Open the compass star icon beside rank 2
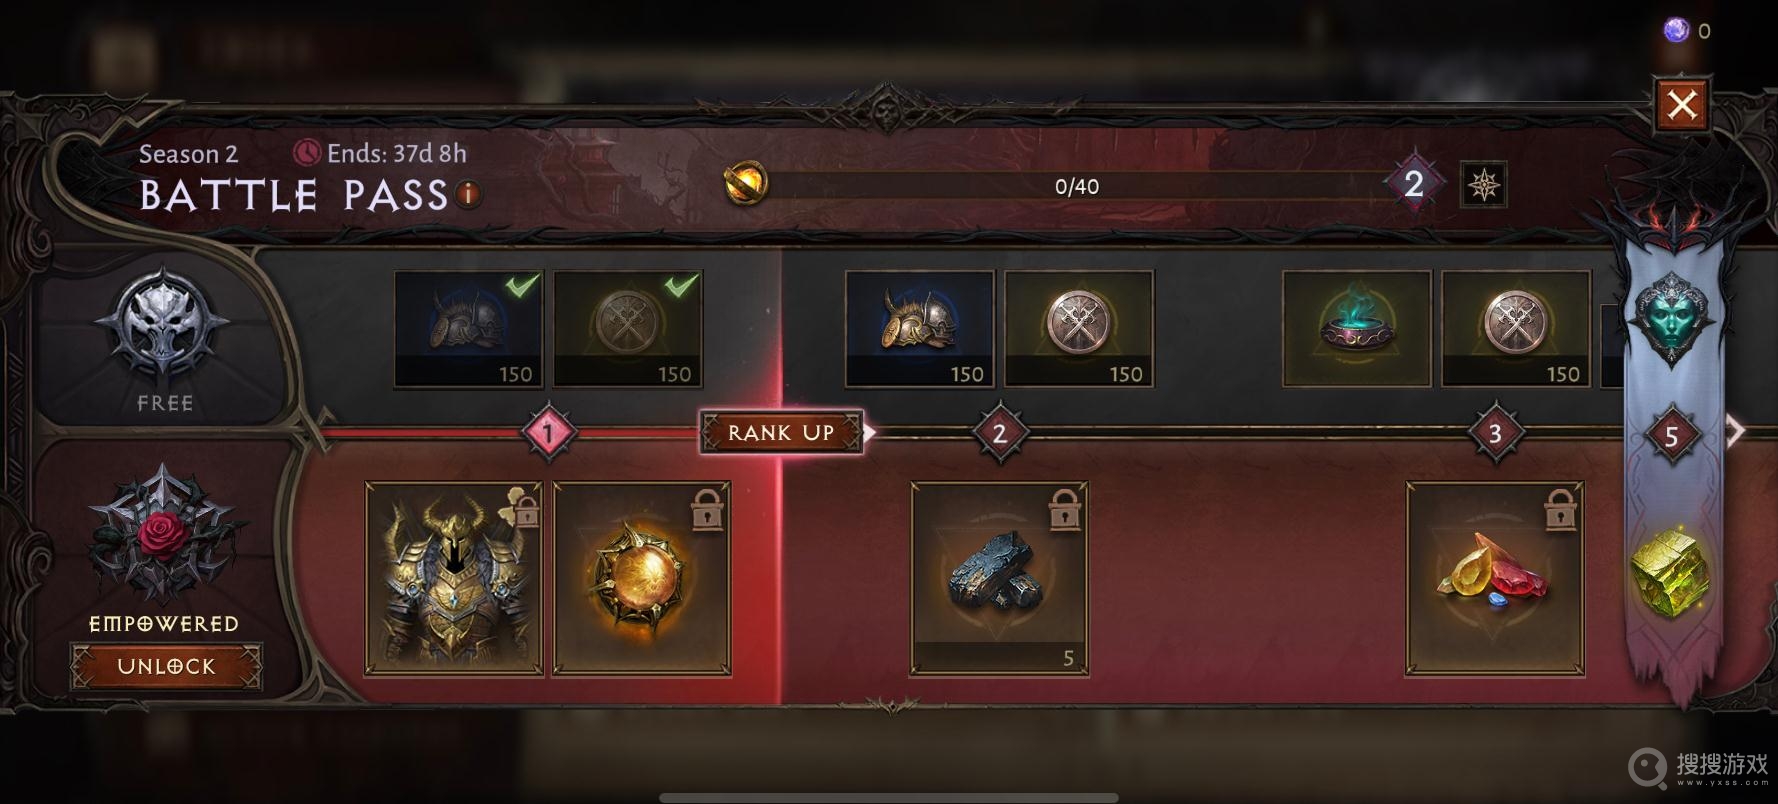Image resolution: width=1778 pixels, height=804 pixels. (x=1483, y=185)
